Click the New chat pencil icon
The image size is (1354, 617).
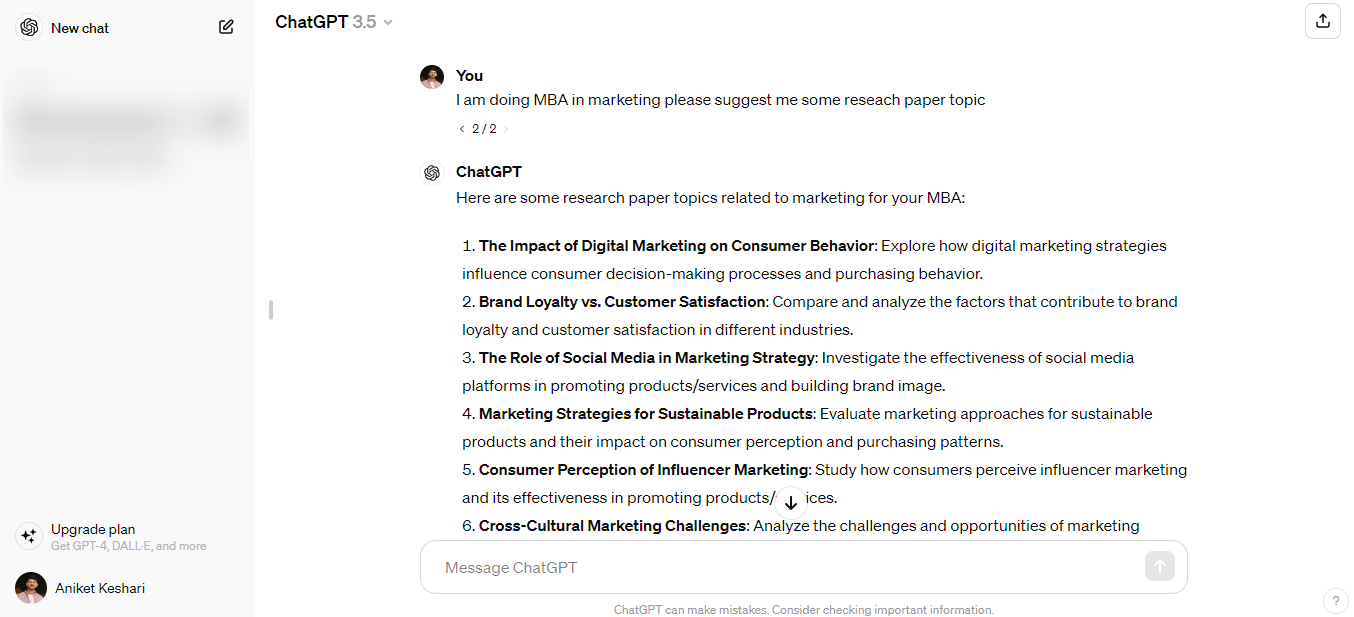(226, 27)
